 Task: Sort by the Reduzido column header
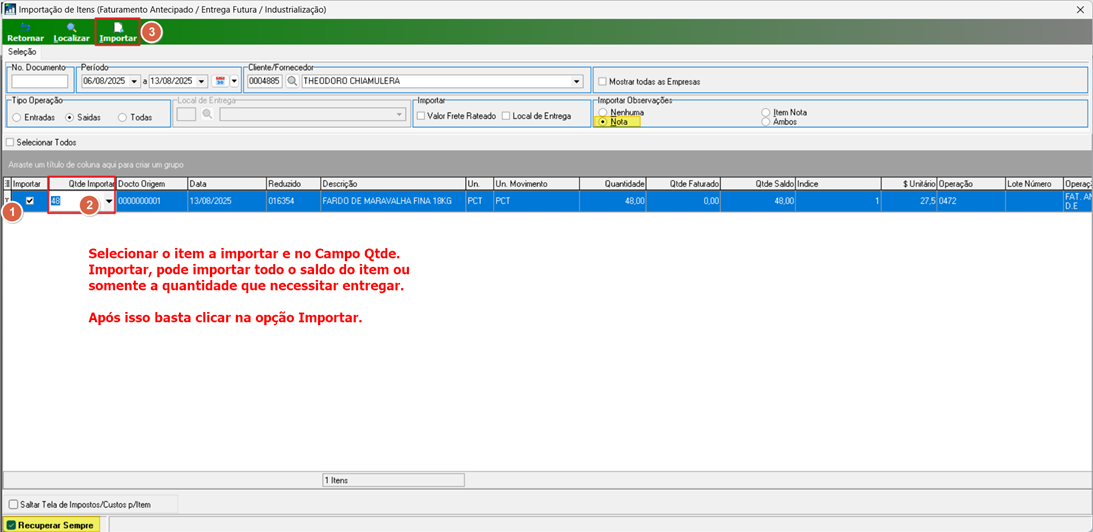pos(292,183)
